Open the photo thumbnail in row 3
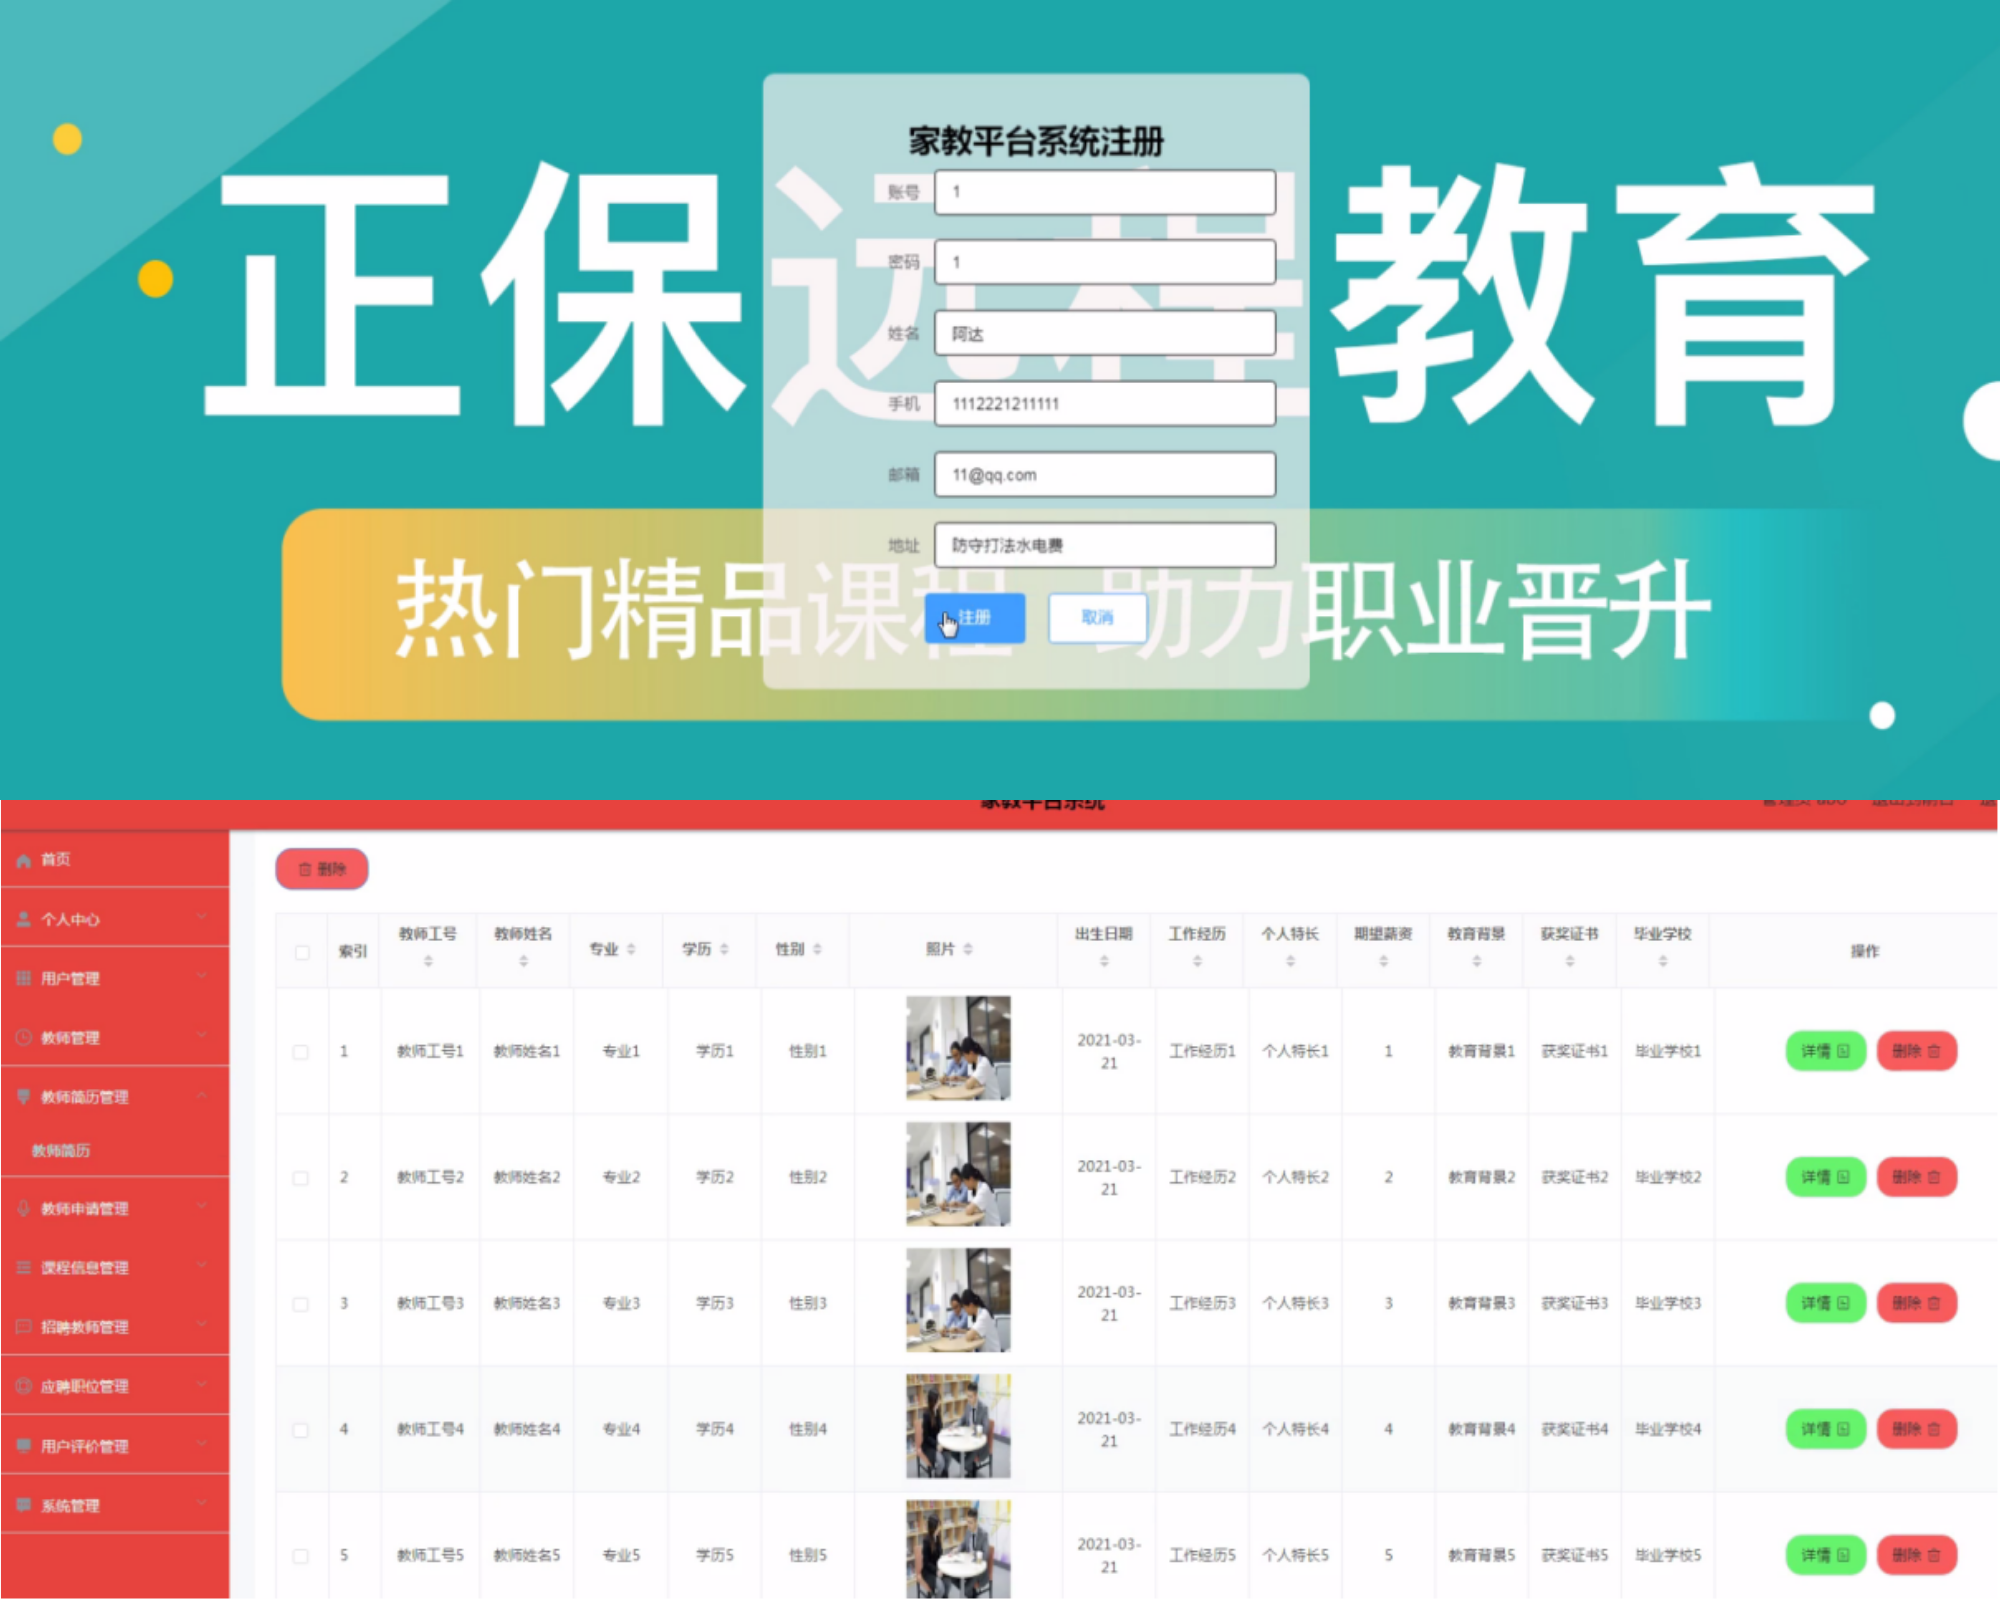Viewport: 2000px width, 1600px height. pyautogui.click(x=958, y=1300)
